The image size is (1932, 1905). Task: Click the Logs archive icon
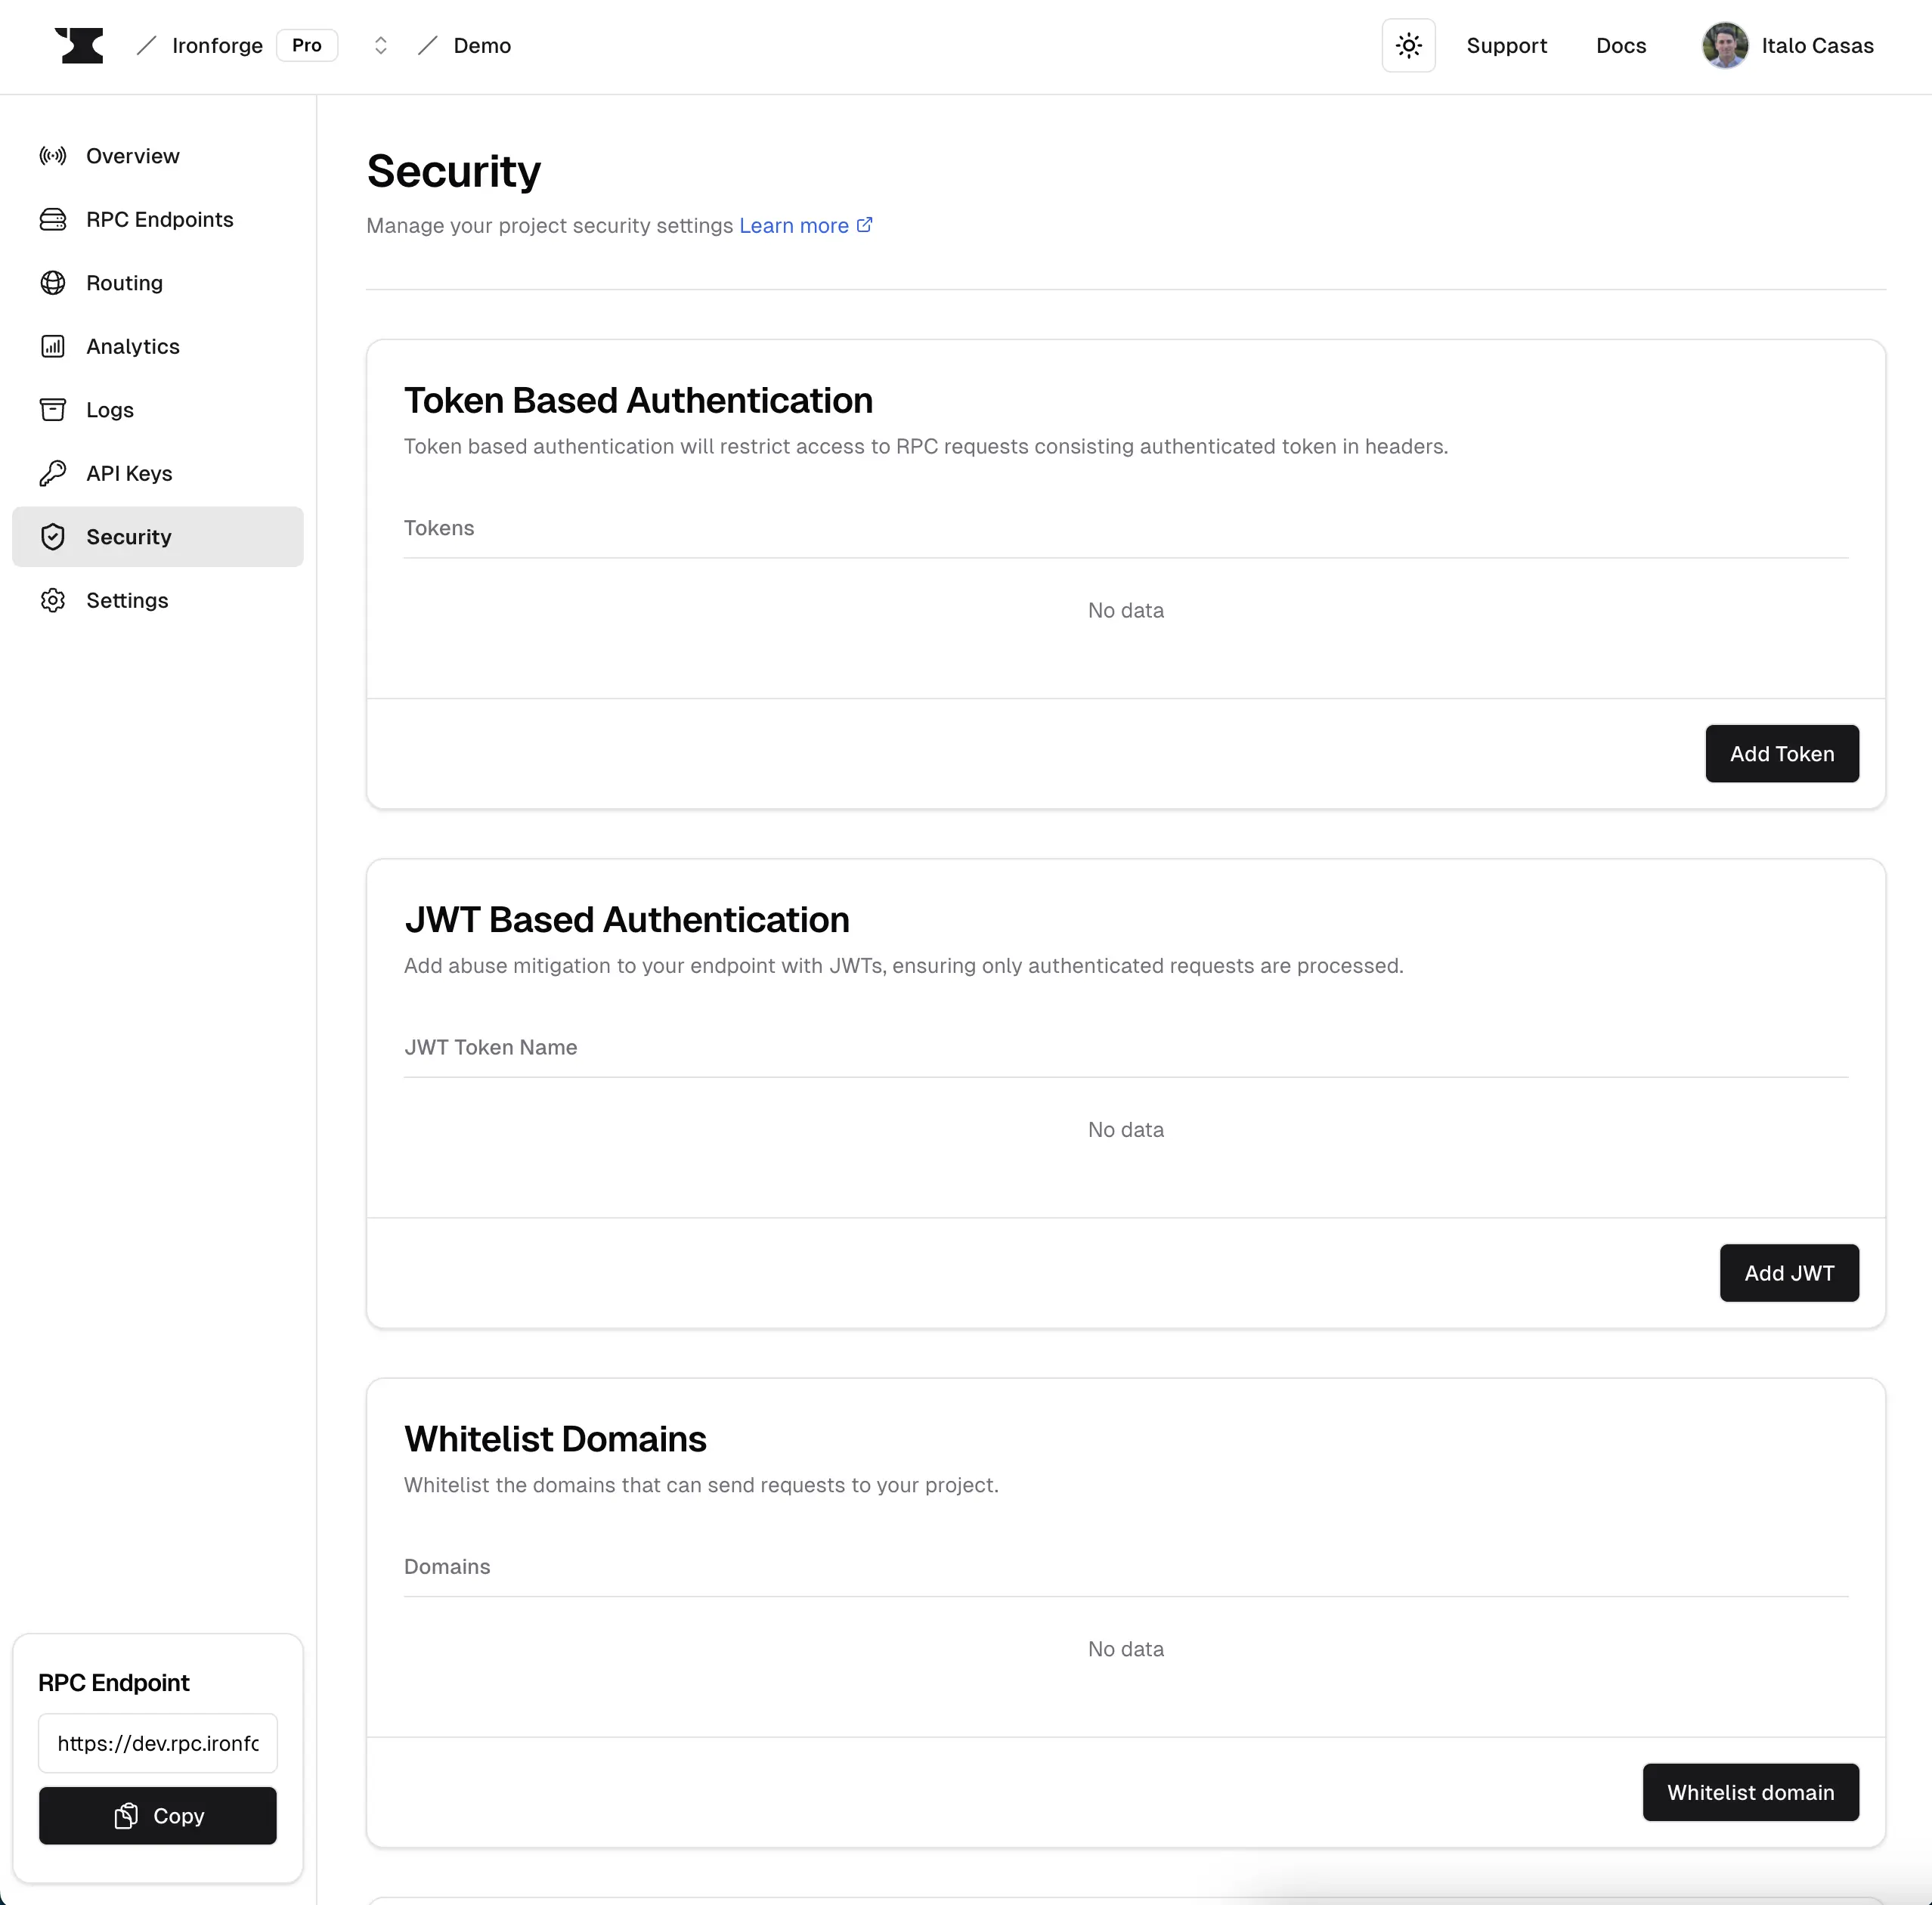coord(53,410)
